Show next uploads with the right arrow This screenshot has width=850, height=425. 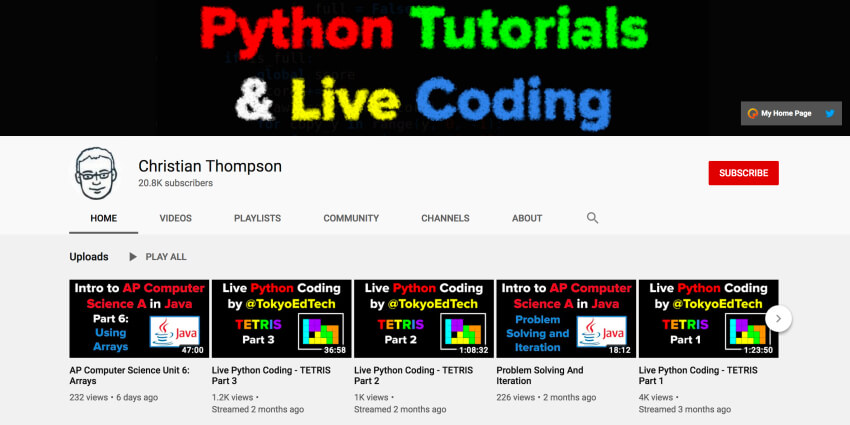778,319
